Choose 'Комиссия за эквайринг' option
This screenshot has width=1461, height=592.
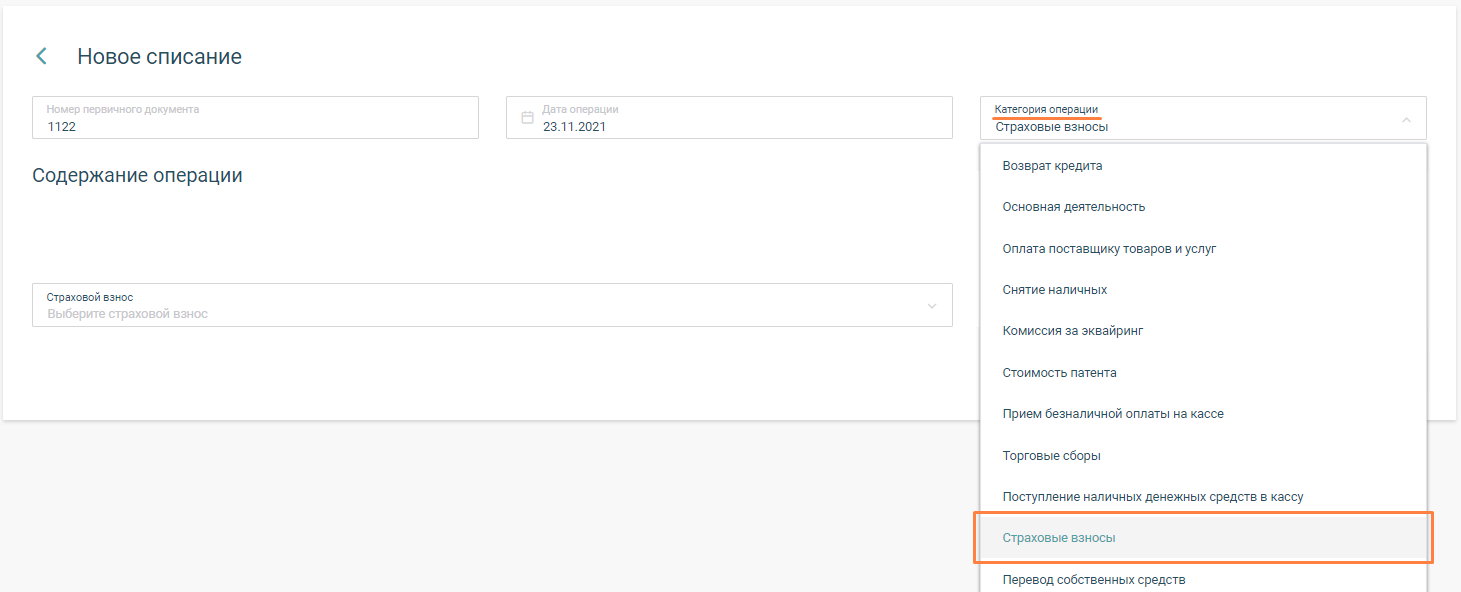click(1203, 331)
